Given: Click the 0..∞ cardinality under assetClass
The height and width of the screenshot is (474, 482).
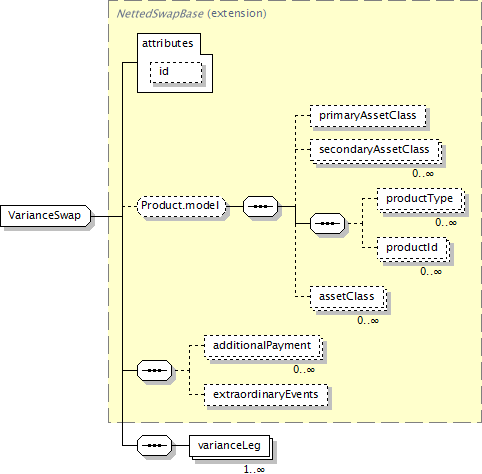Looking at the screenshot, I should coord(368,320).
